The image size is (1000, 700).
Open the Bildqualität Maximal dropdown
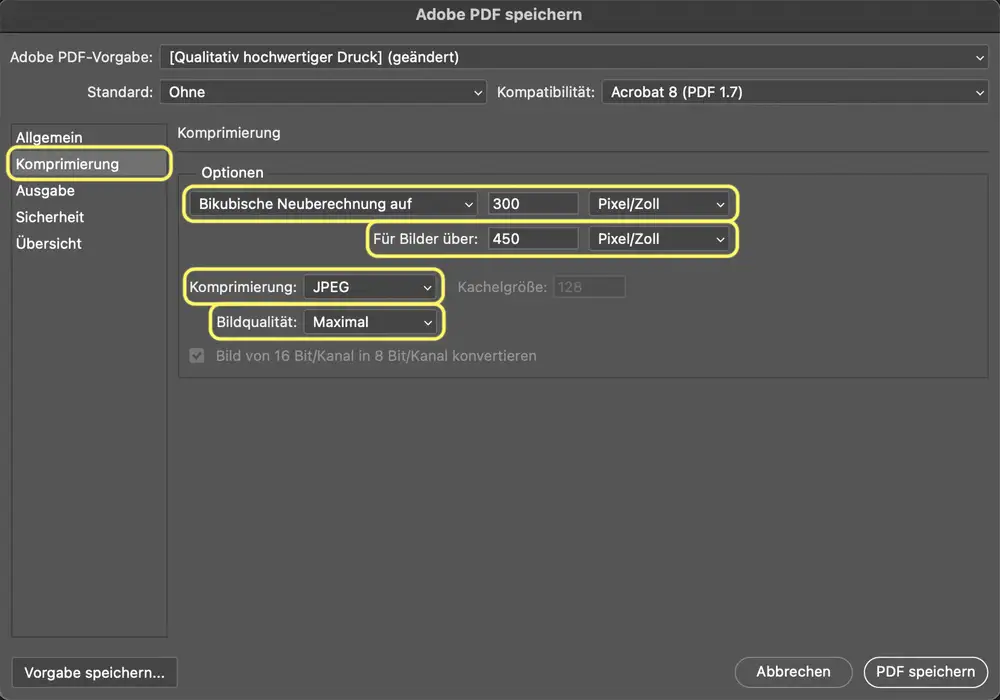[x=371, y=323]
